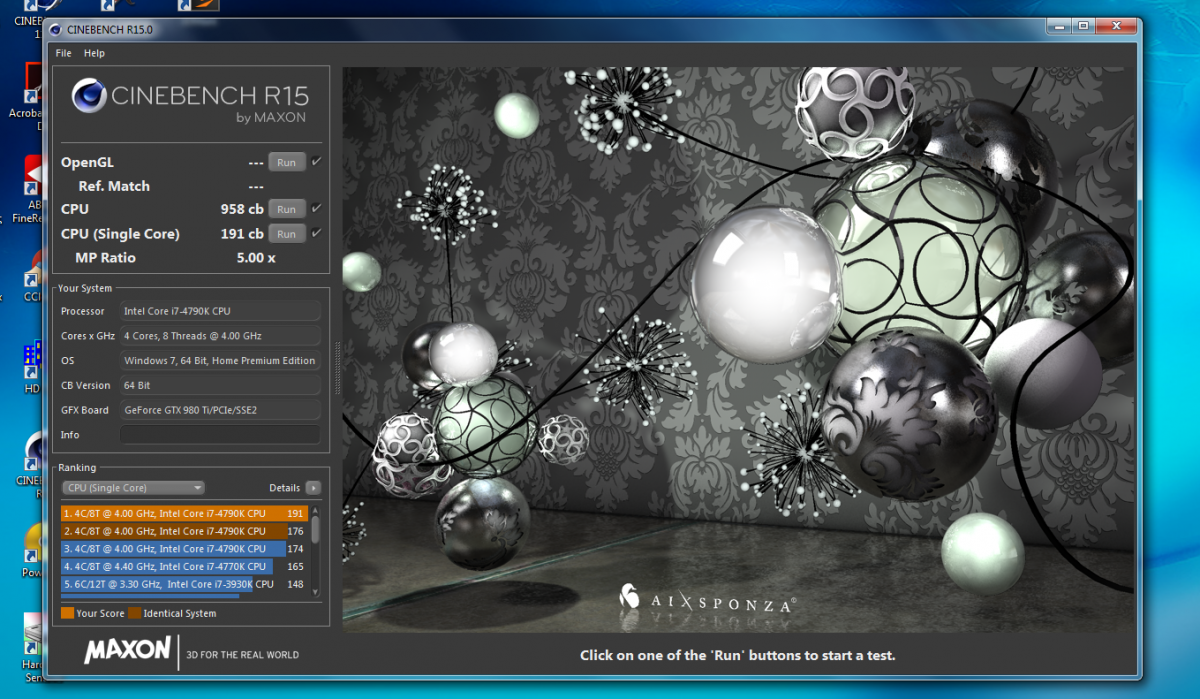Click the Hard Disk Sentinel desktop shortcut
This screenshot has height=699, width=1200.
(33, 648)
